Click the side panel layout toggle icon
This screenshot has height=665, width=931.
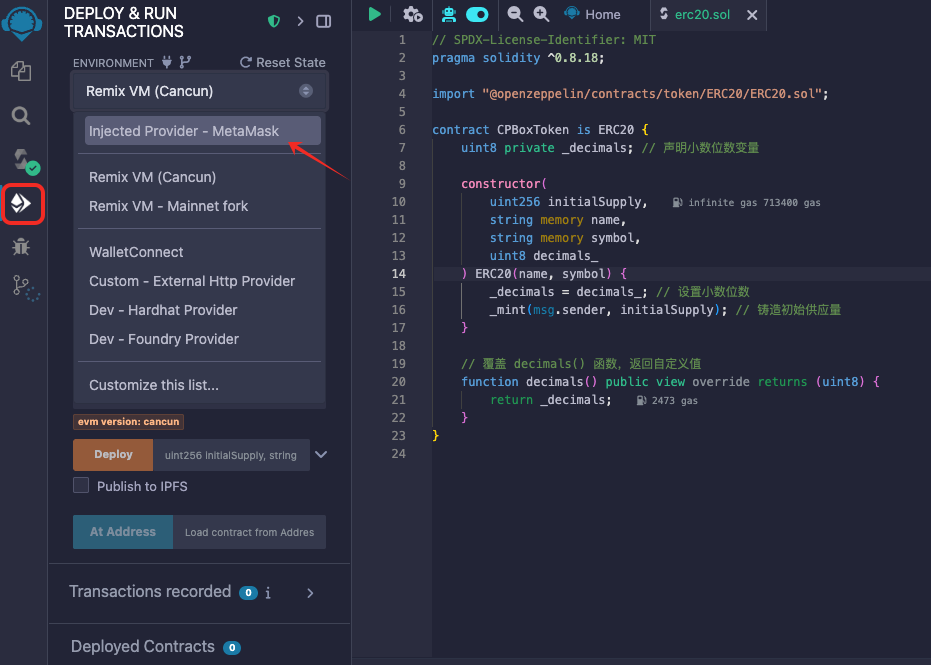click(324, 21)
